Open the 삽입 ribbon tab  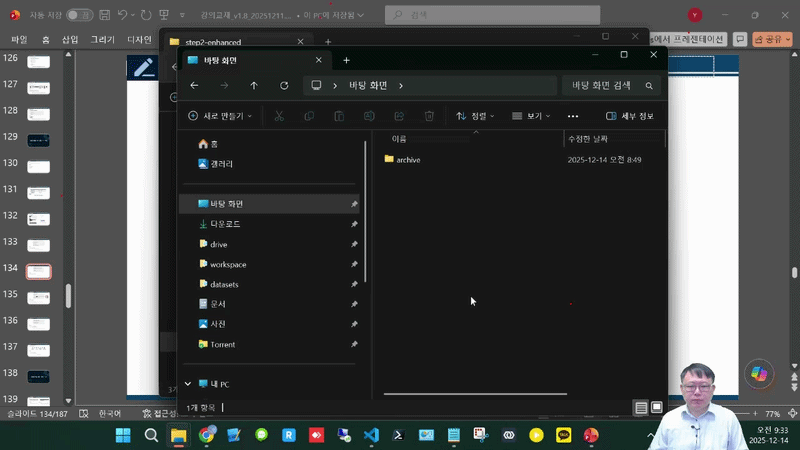(x=70, y=39)
